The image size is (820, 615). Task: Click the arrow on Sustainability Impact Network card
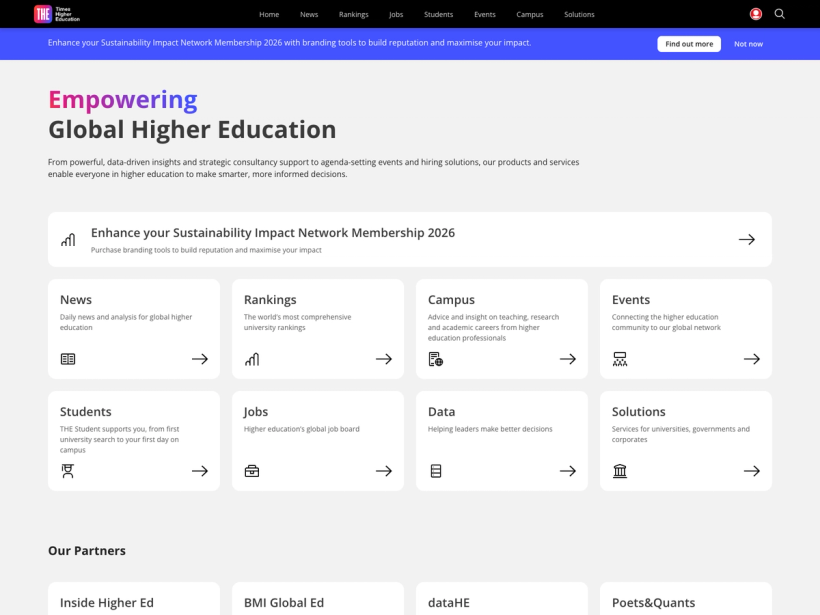[747, 240]
